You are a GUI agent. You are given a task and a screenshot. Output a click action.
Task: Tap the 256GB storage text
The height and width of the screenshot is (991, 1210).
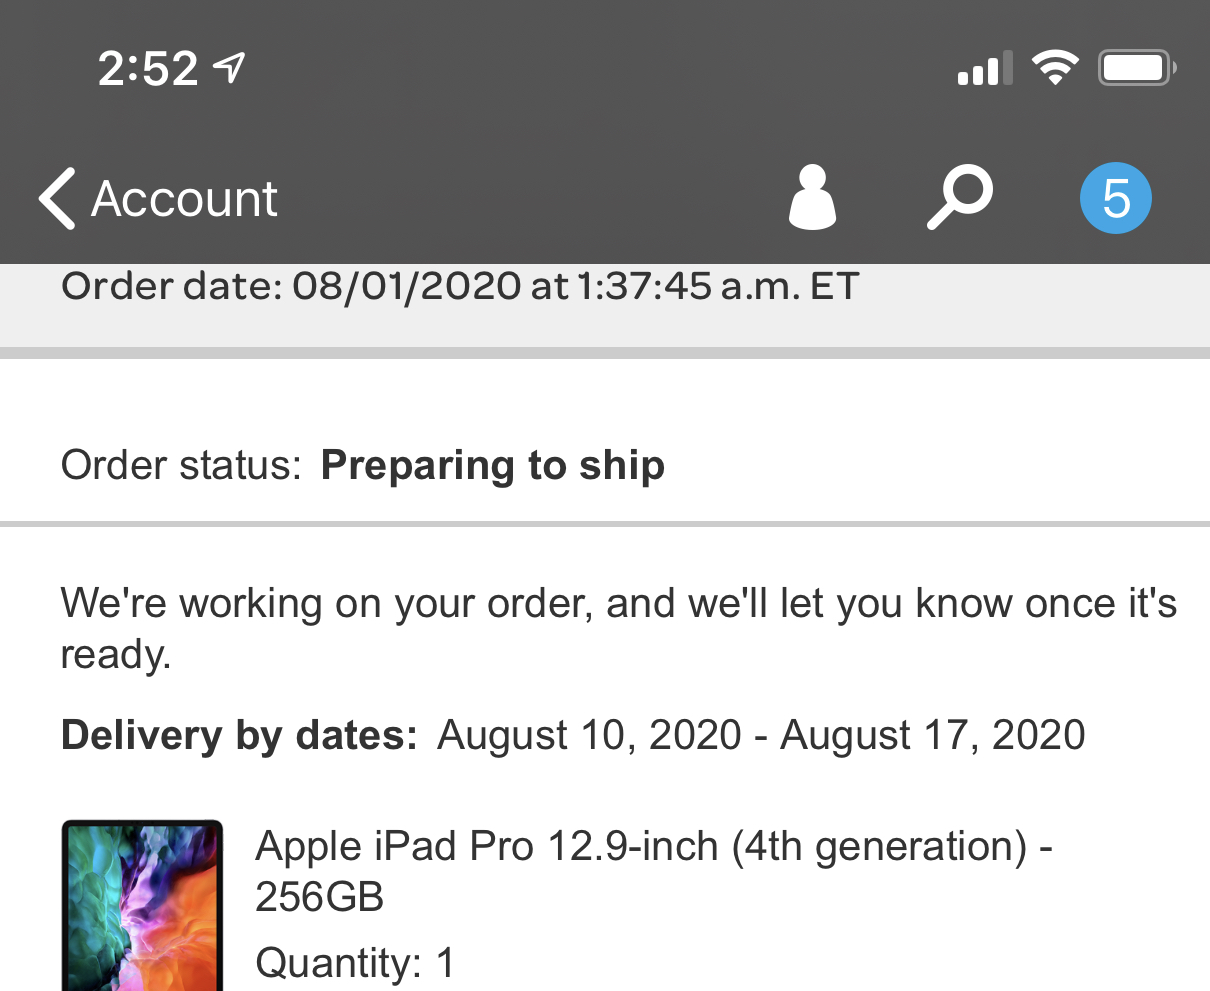[x=319, y=897]
